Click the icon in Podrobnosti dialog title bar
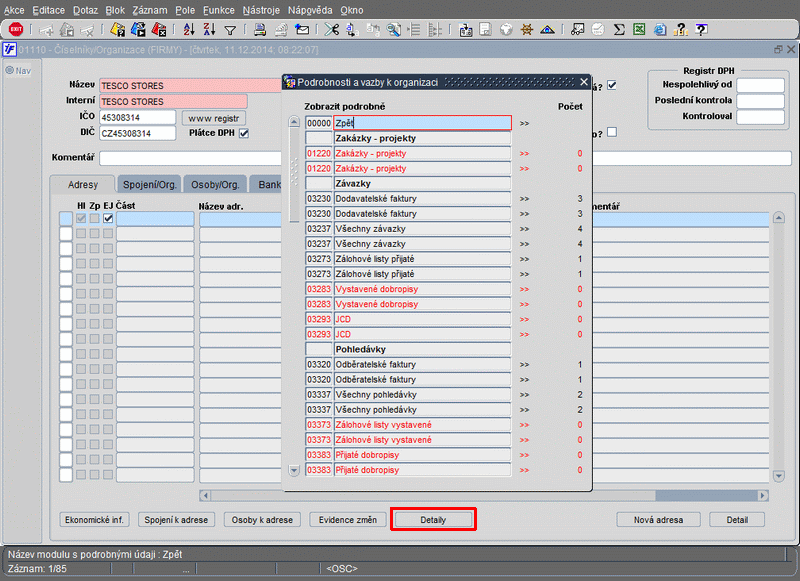 click(x=290, y=82)
